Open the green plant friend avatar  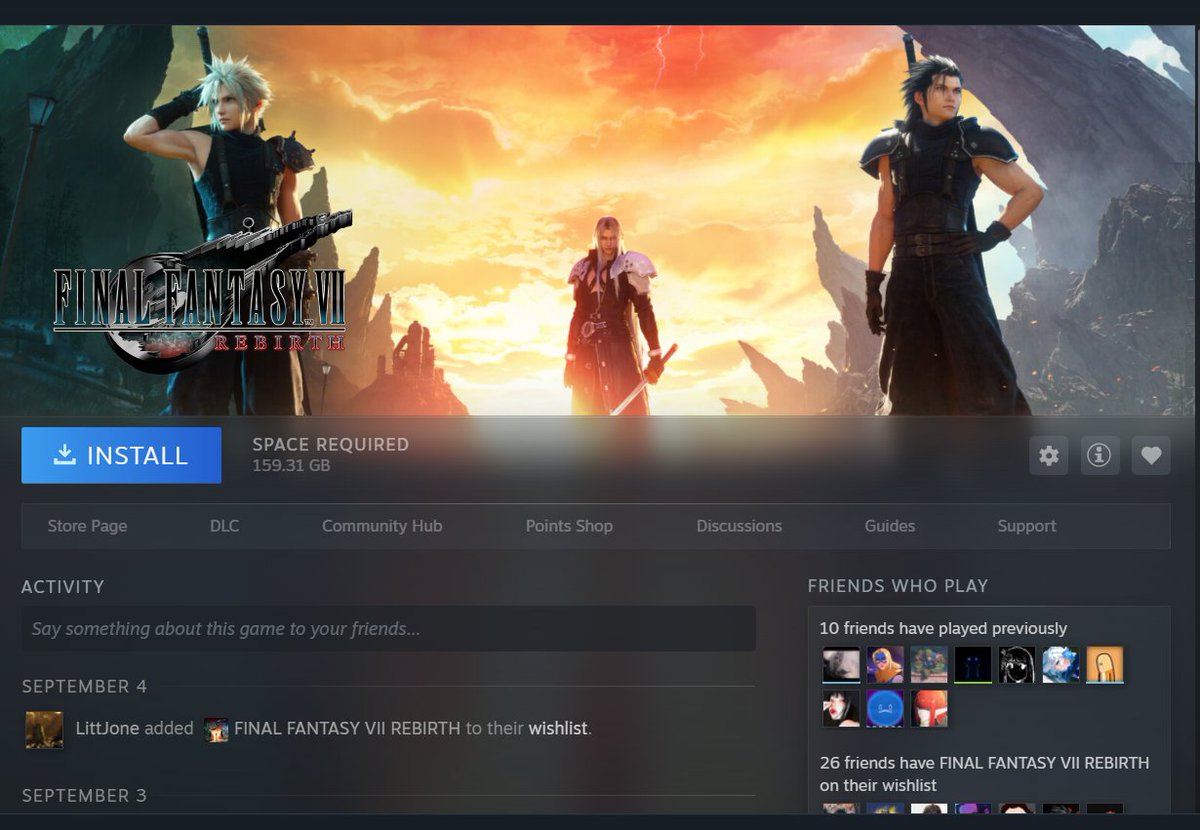[x=929, y=664]
